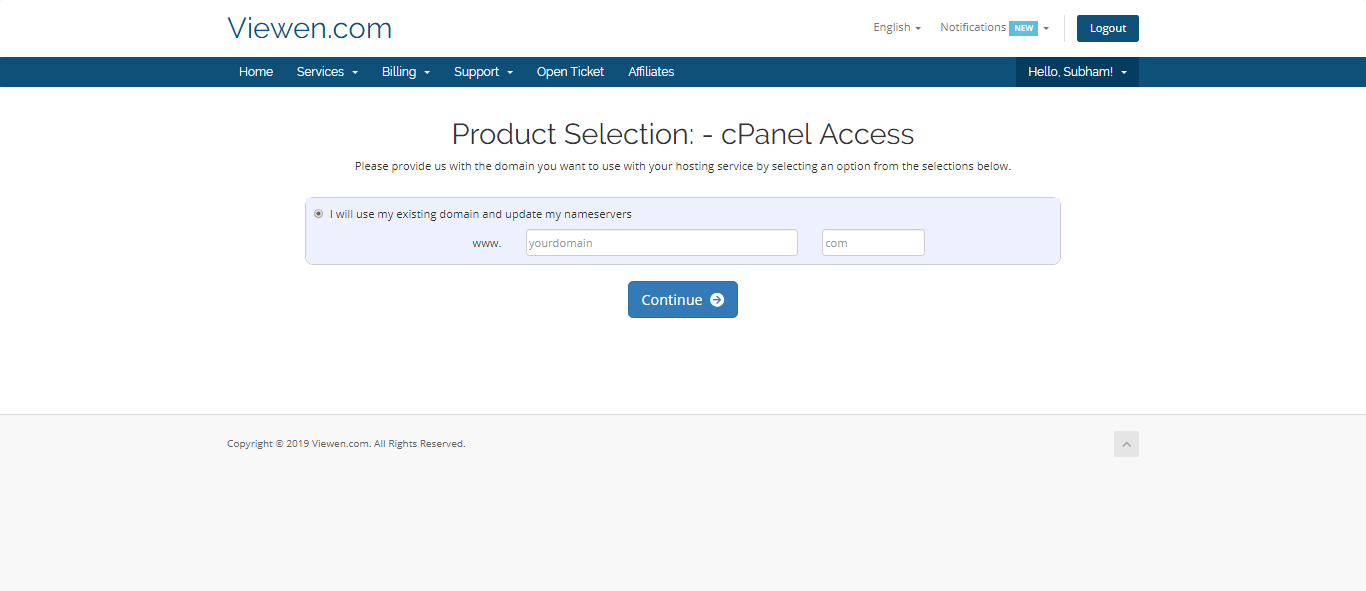The height and width of the screenshot is (591, 1366).
Task: Open the Billing menu
Action: click(406, 72)
